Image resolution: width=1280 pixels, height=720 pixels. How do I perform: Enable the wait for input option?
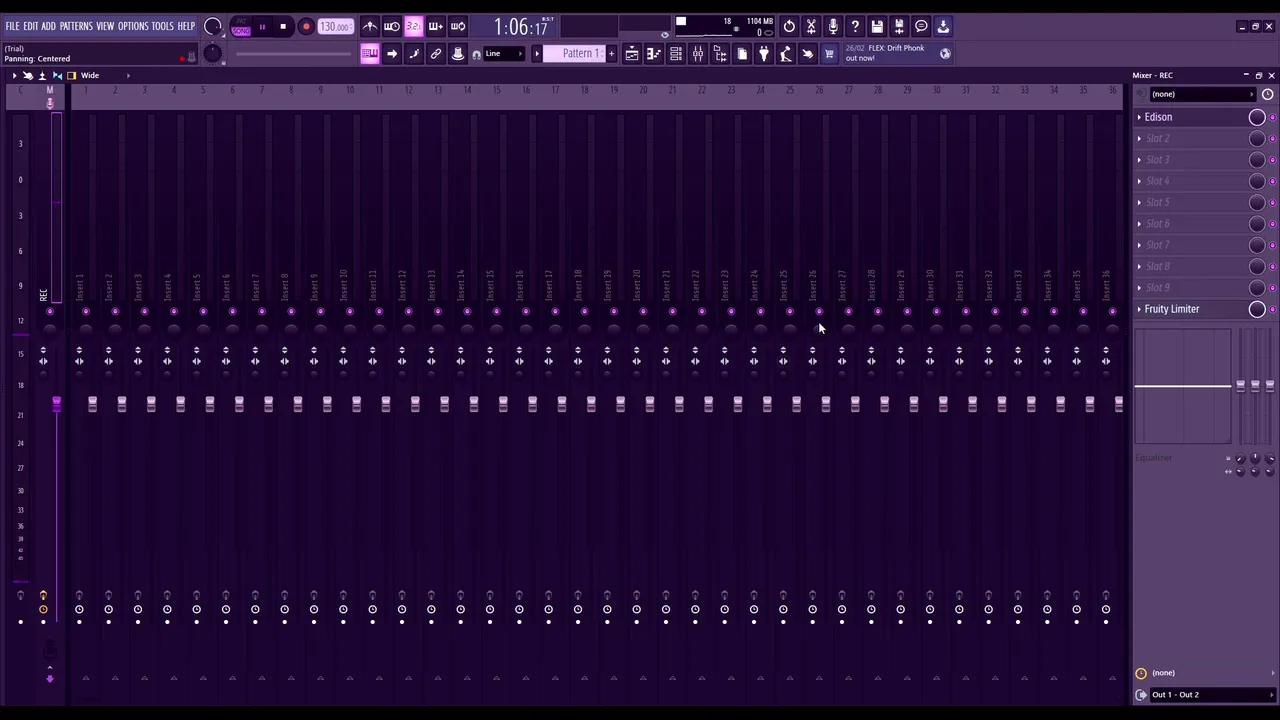(x=392, y=27)
